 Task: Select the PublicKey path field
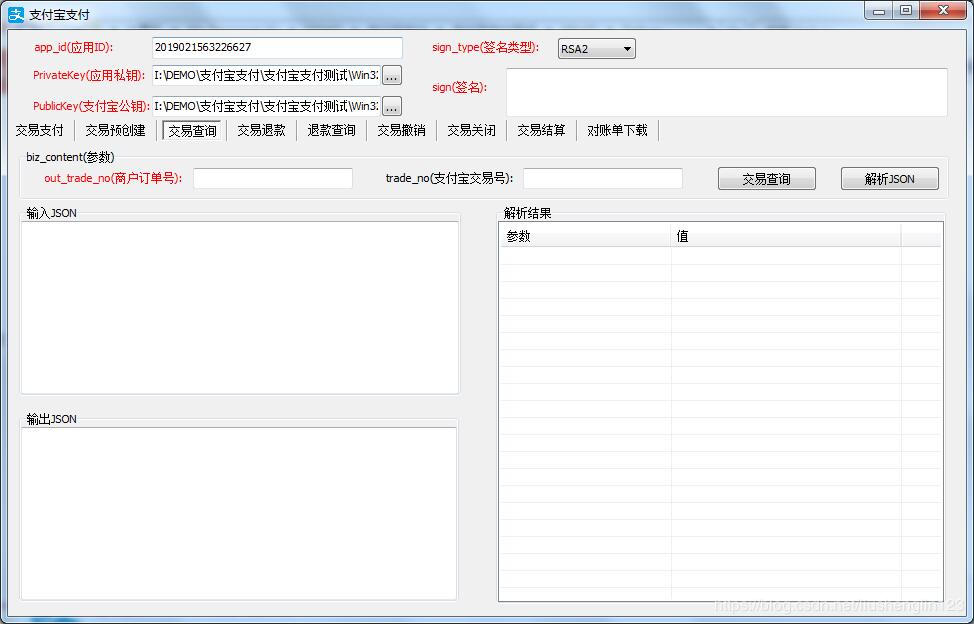pyautogui.click(x=266, y=106)
